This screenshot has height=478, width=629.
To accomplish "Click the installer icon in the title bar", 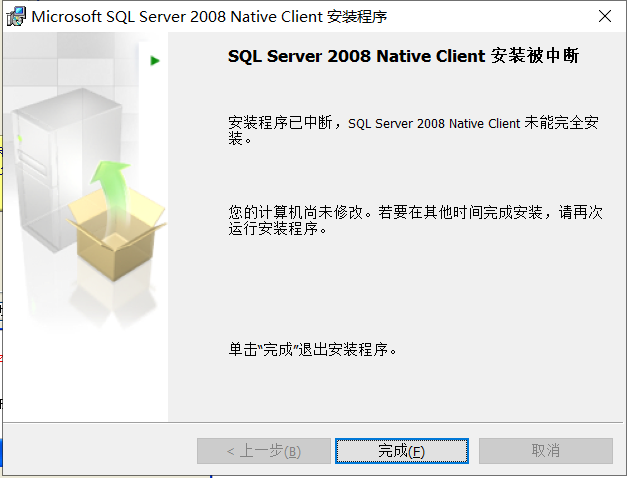I will click(16, 17).
